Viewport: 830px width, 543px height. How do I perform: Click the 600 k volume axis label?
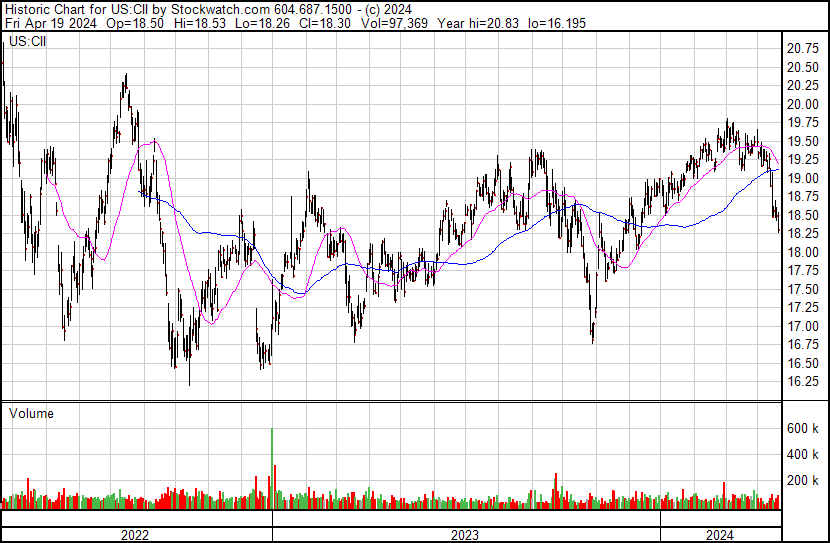click(x=803, y=428)
